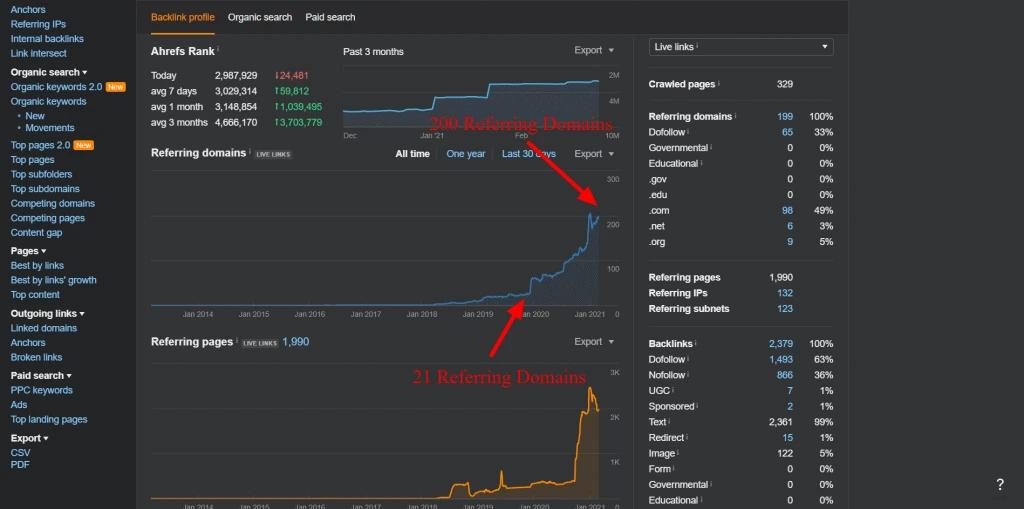The image size is (1024, 509).
Task: Switch referring domains chart to One year
Action: point(466,154)
